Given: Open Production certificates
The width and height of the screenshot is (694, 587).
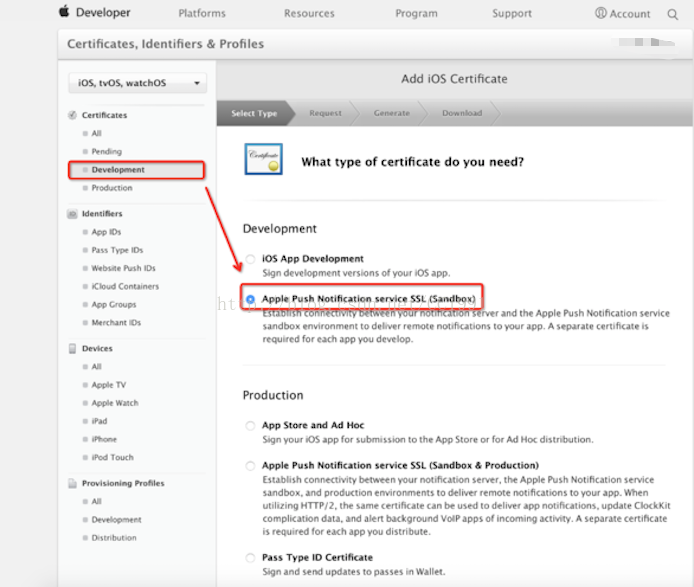Looking at the screenshot, I should 112,188.
